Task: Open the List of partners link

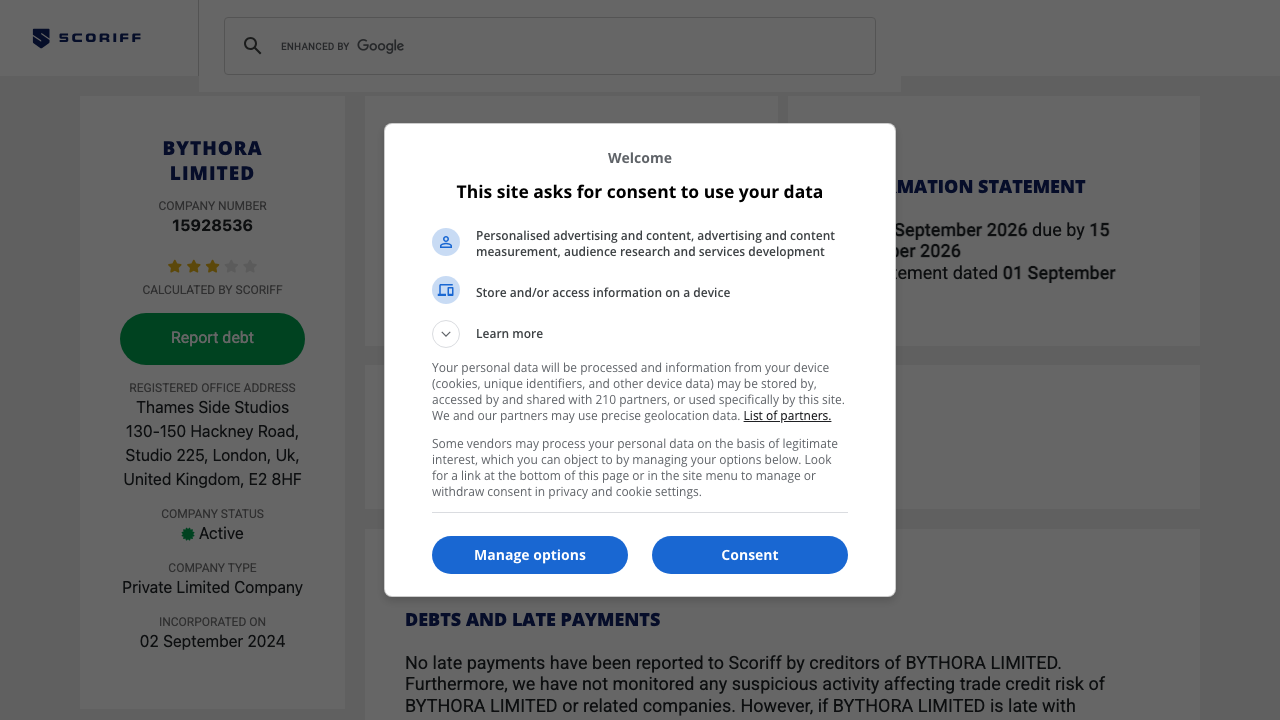Action: tap(787, 415)
